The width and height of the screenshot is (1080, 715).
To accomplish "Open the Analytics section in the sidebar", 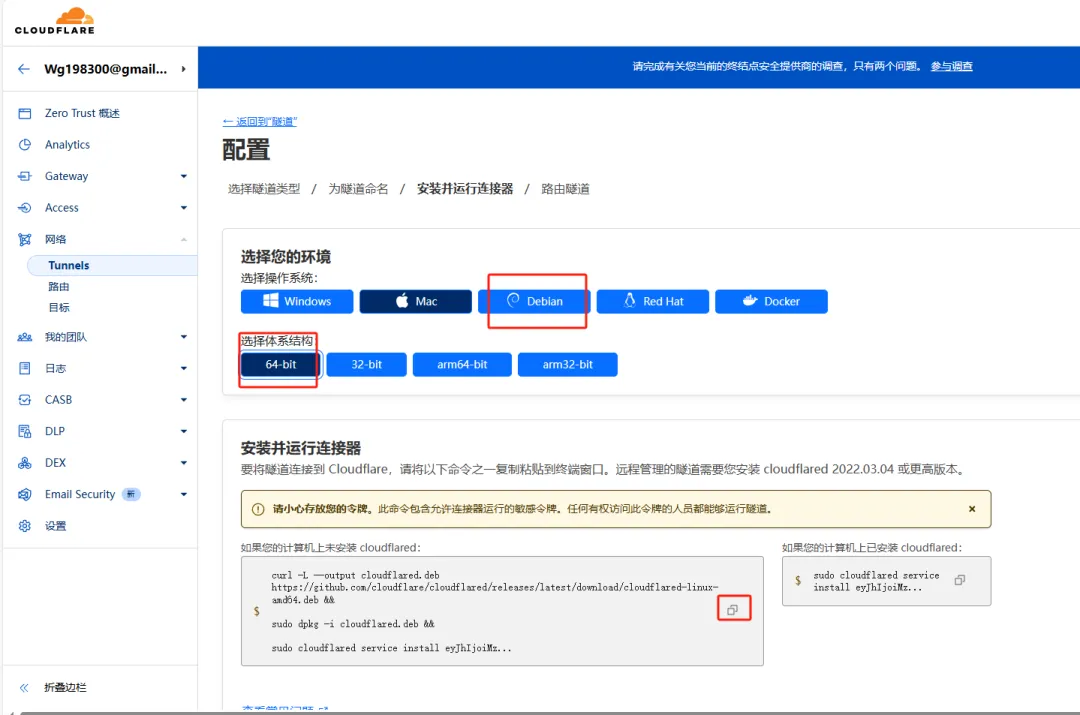I will [68, 144].
